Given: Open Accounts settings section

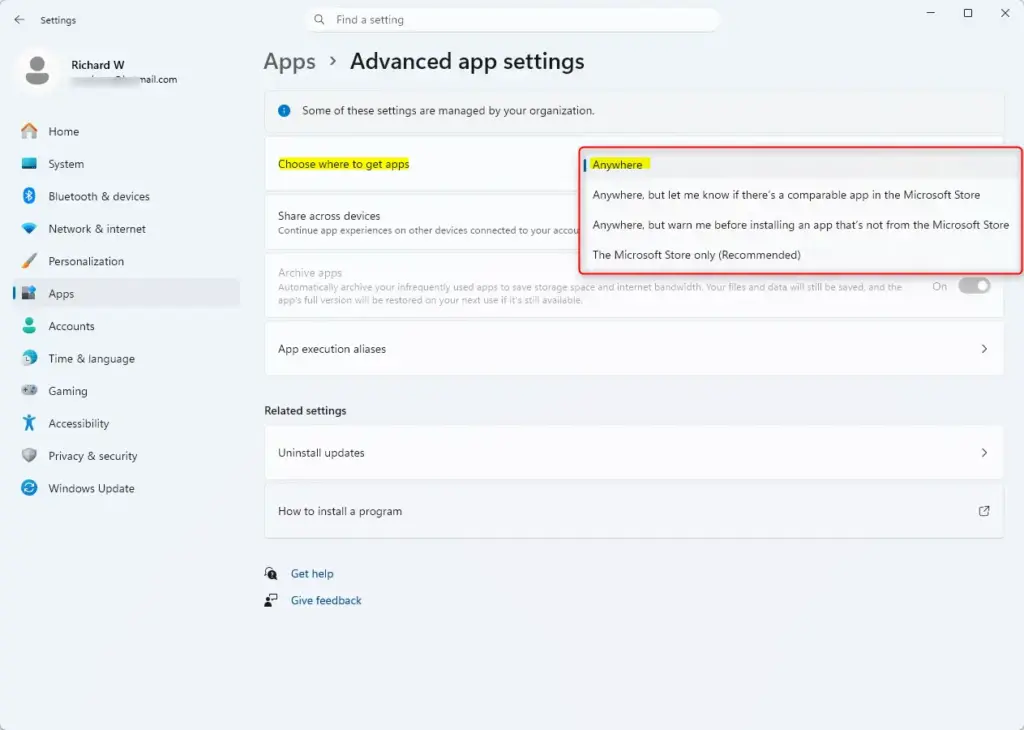Looking at the screenshot, I should (x=126, y=326).
